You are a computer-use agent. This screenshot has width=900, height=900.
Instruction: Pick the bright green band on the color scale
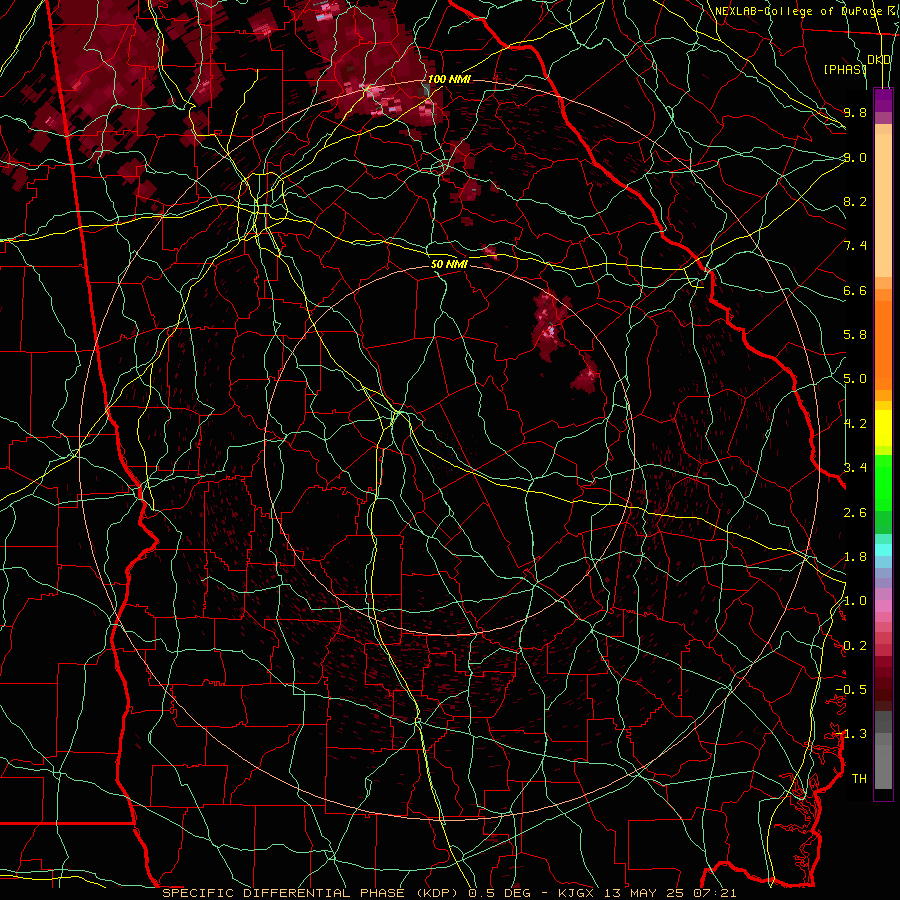pyautogui.click(x=883, y=482)
